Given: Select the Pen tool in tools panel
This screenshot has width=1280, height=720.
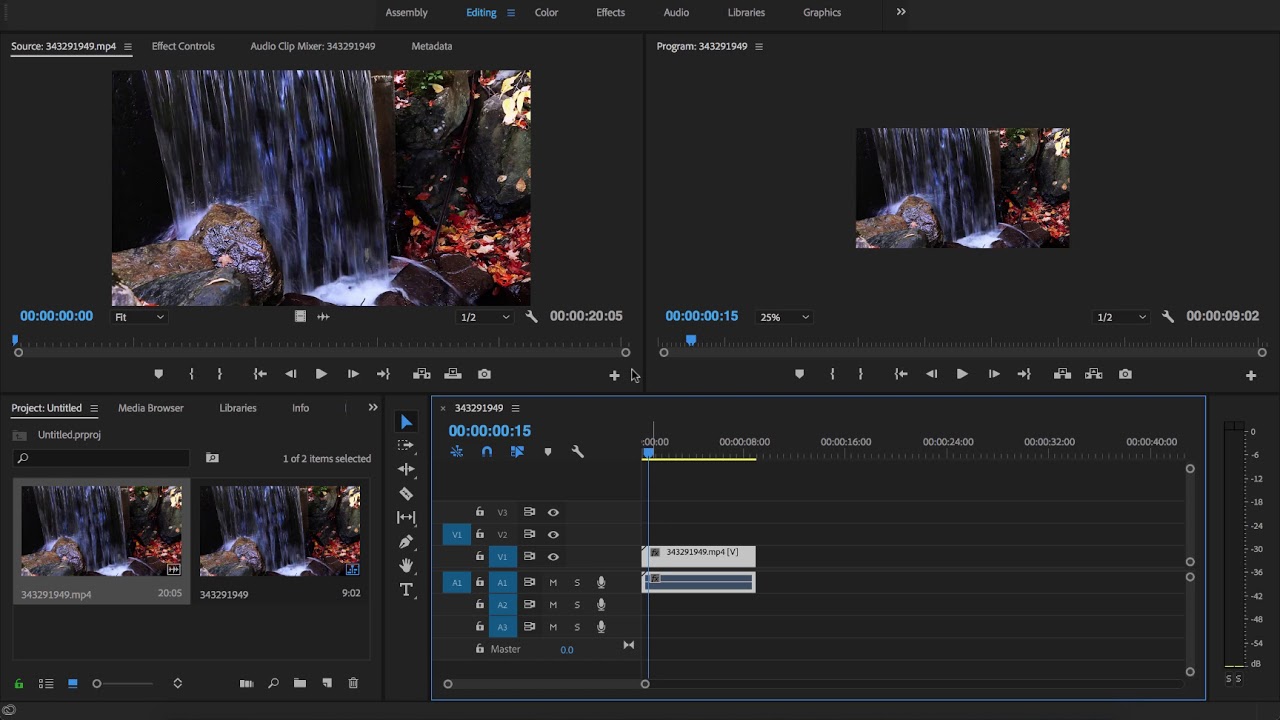Looking at the screenshot, I should tap(406, 542).
